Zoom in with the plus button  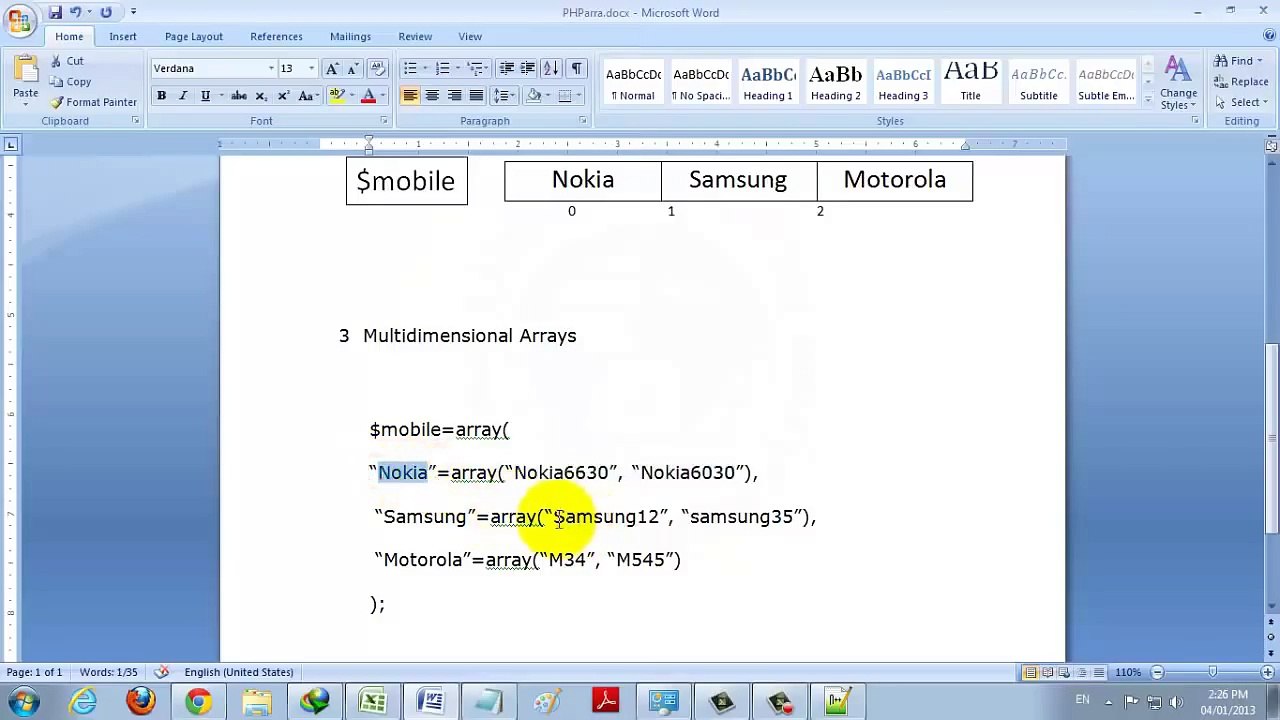pos(1270,672)
